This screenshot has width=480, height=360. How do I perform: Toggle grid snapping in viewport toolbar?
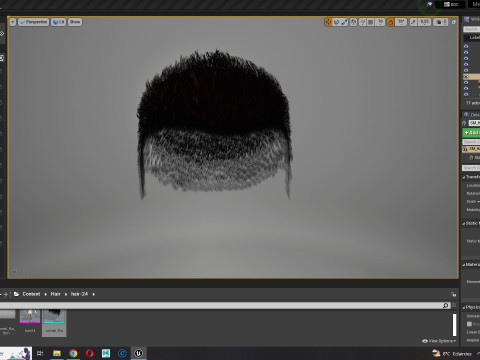[370, 22]
